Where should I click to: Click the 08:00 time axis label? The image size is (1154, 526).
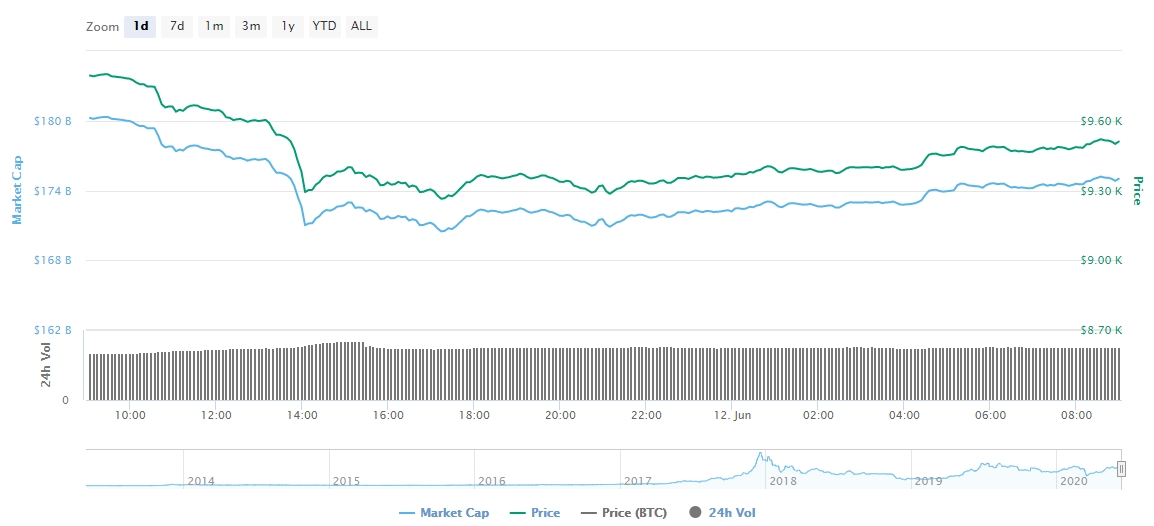(x=1076, y=415)
